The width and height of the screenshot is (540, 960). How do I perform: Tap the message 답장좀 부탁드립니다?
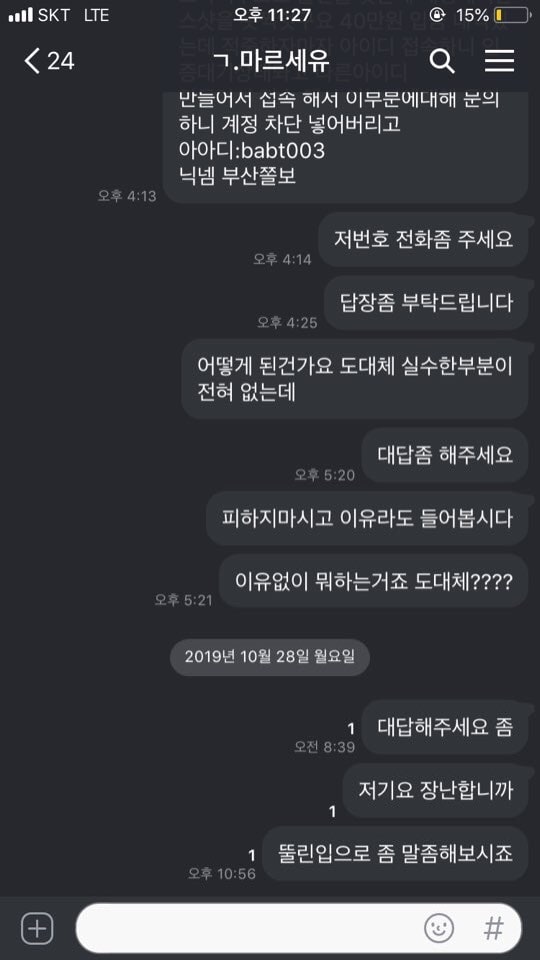pos(426,302)
